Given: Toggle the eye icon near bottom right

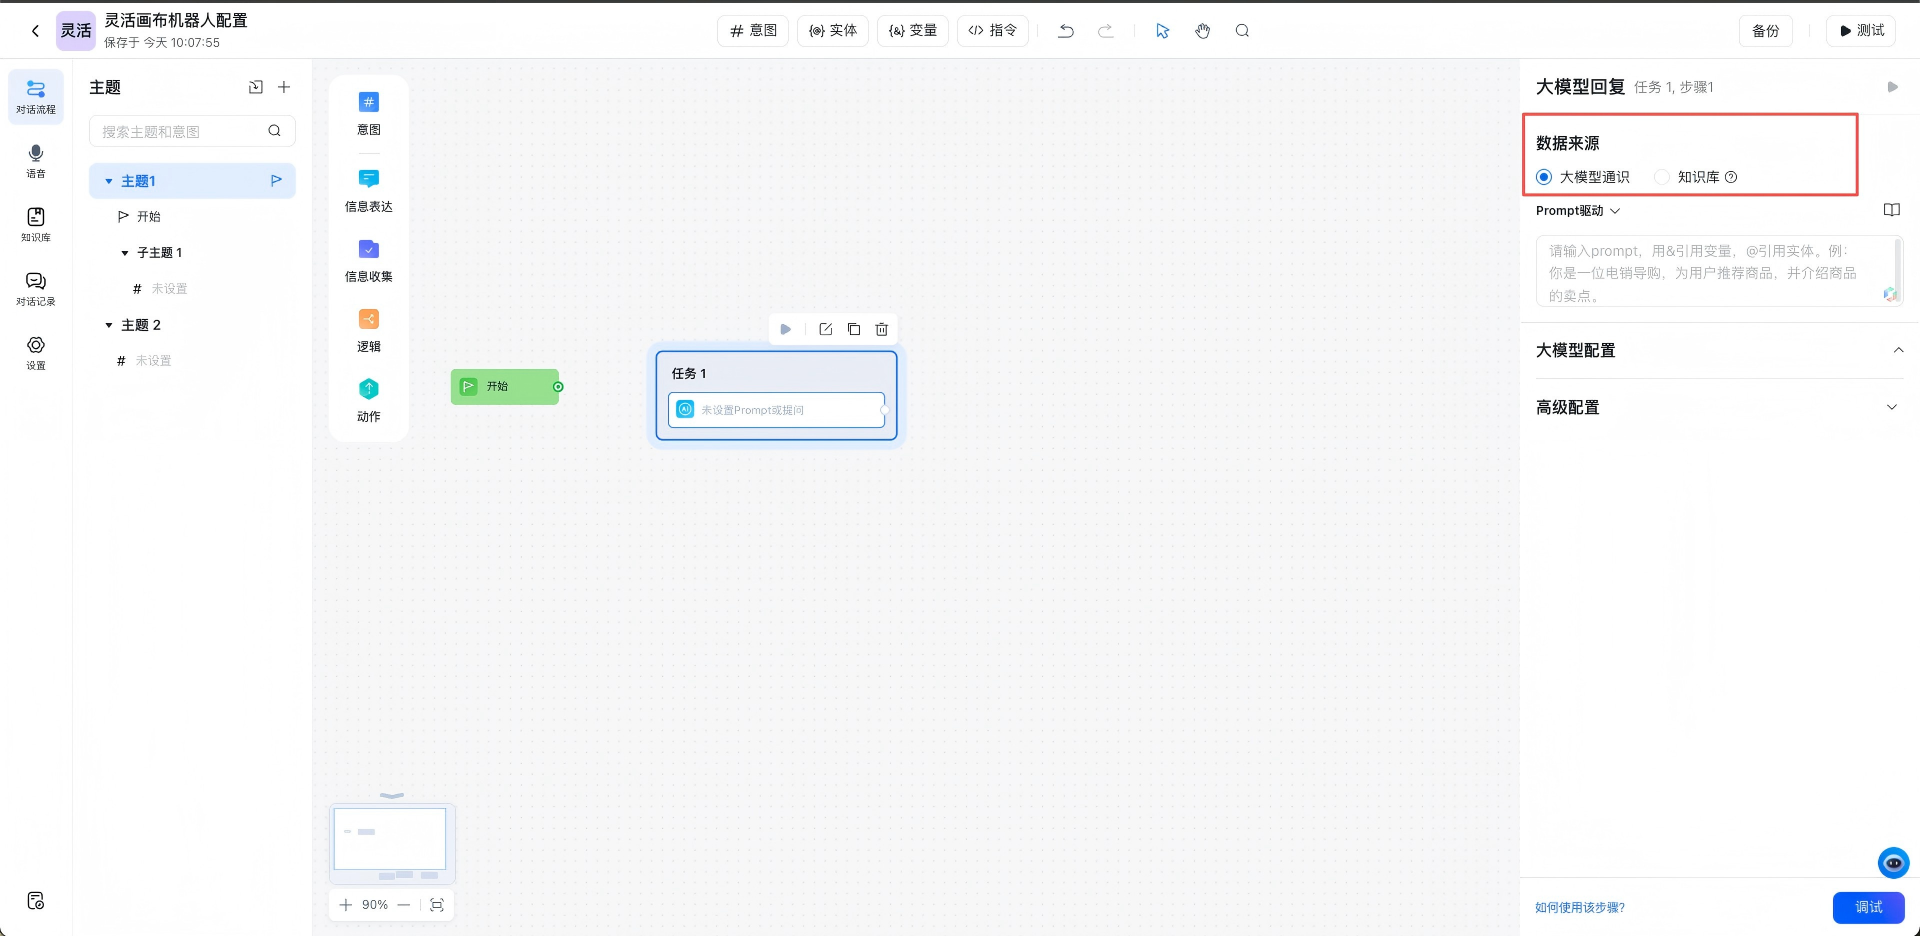Looking at the screenshot, I should 1892,862.
